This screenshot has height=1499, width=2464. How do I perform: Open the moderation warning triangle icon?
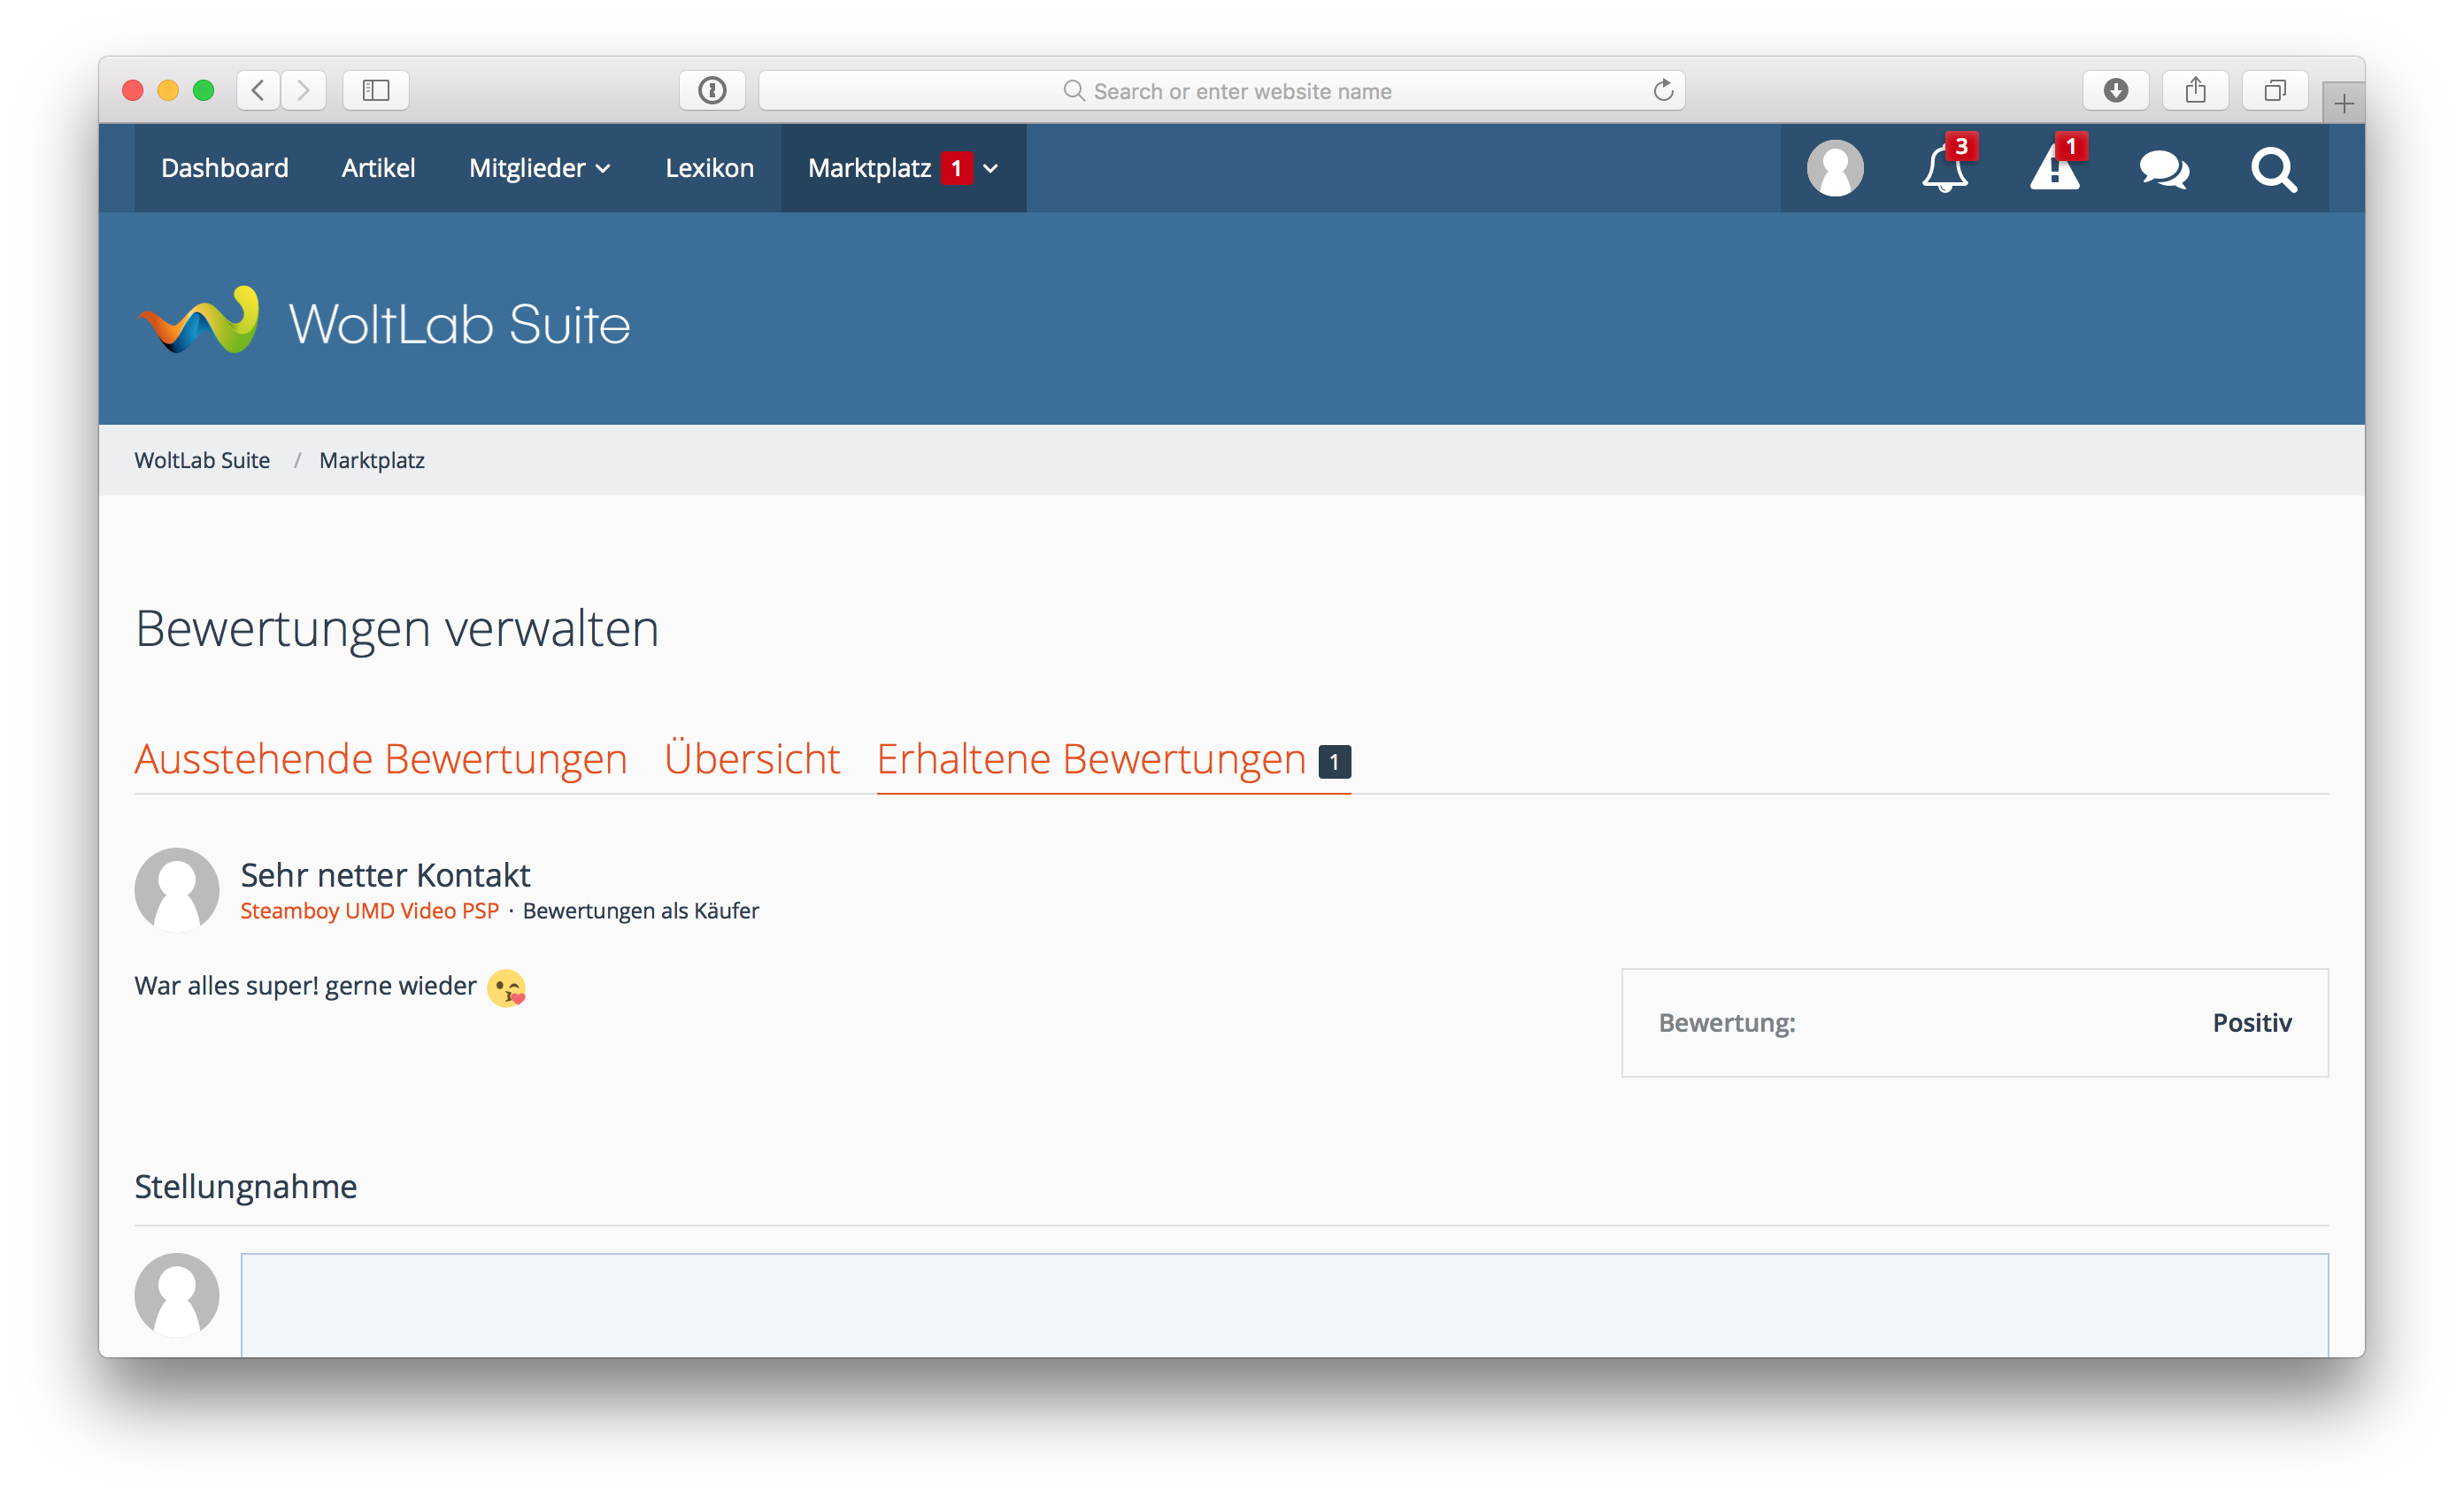[2054, 168]
